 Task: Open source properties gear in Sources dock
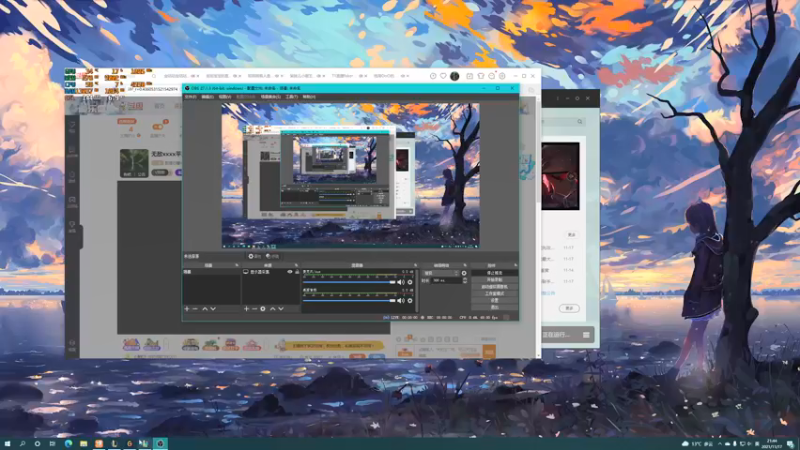(263, 309)
